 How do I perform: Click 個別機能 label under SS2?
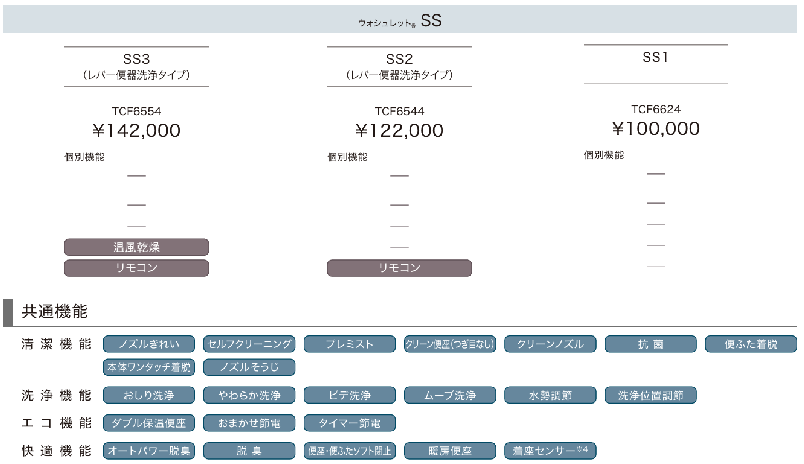[347, 157]
